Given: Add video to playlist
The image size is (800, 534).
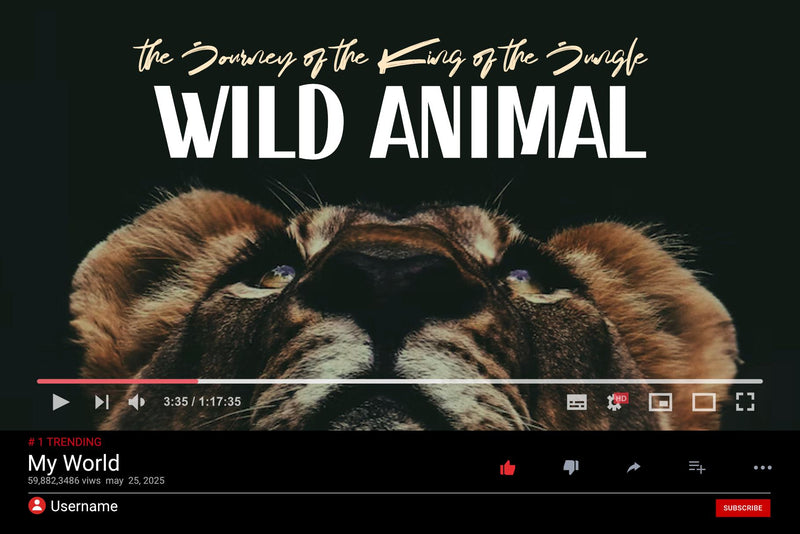Looking at the screenshot, I should pos(697,467).
